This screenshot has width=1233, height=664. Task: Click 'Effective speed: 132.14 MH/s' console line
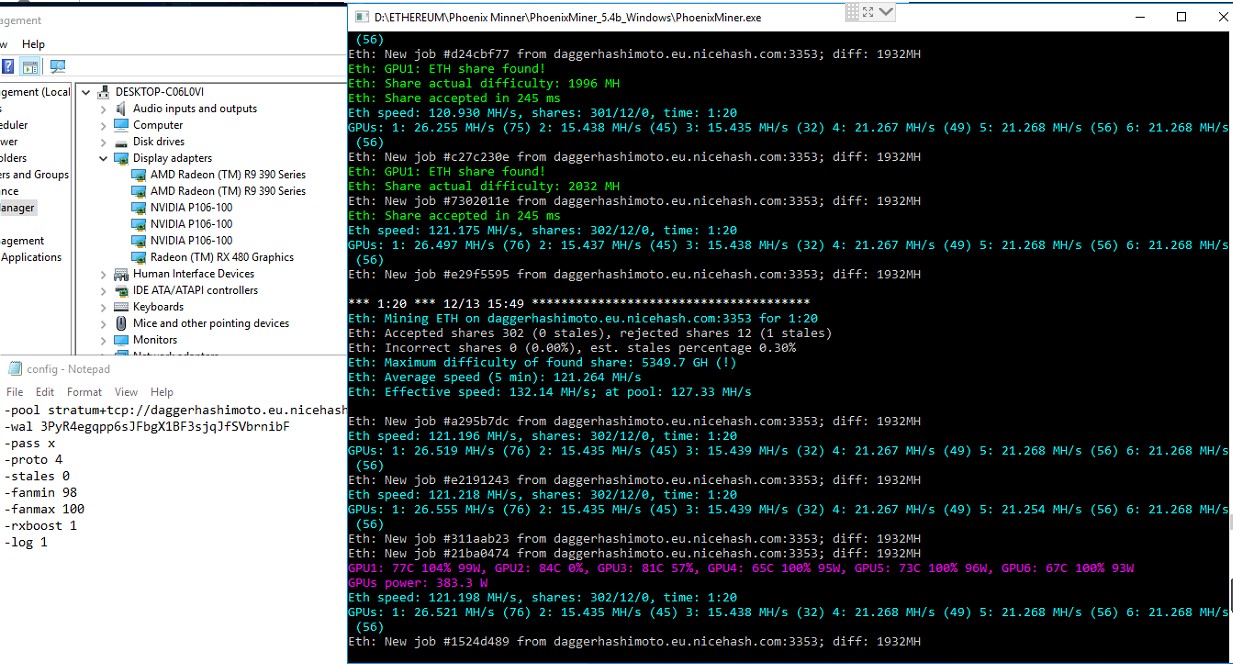550,392
